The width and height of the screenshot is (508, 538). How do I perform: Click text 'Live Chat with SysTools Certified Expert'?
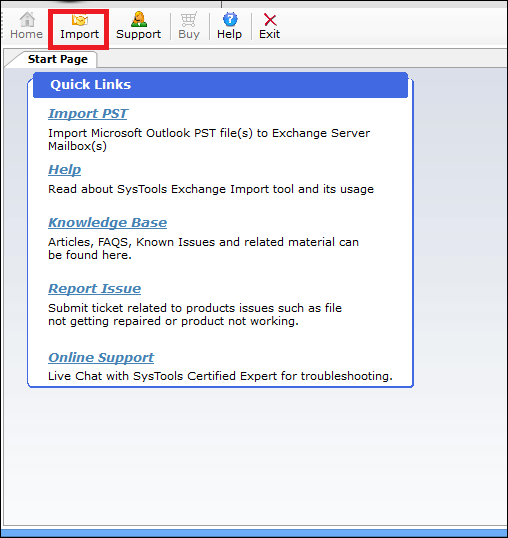[162, 376]
